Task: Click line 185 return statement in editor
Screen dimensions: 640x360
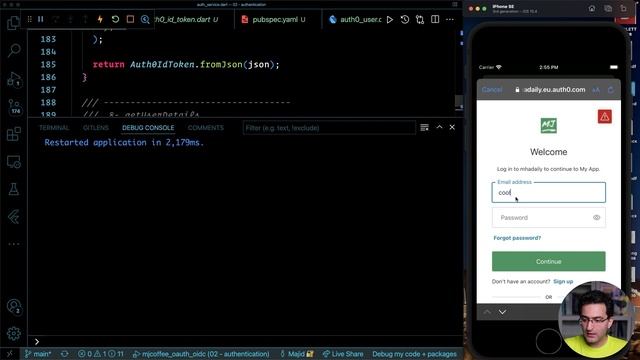Action: [186, 64]
